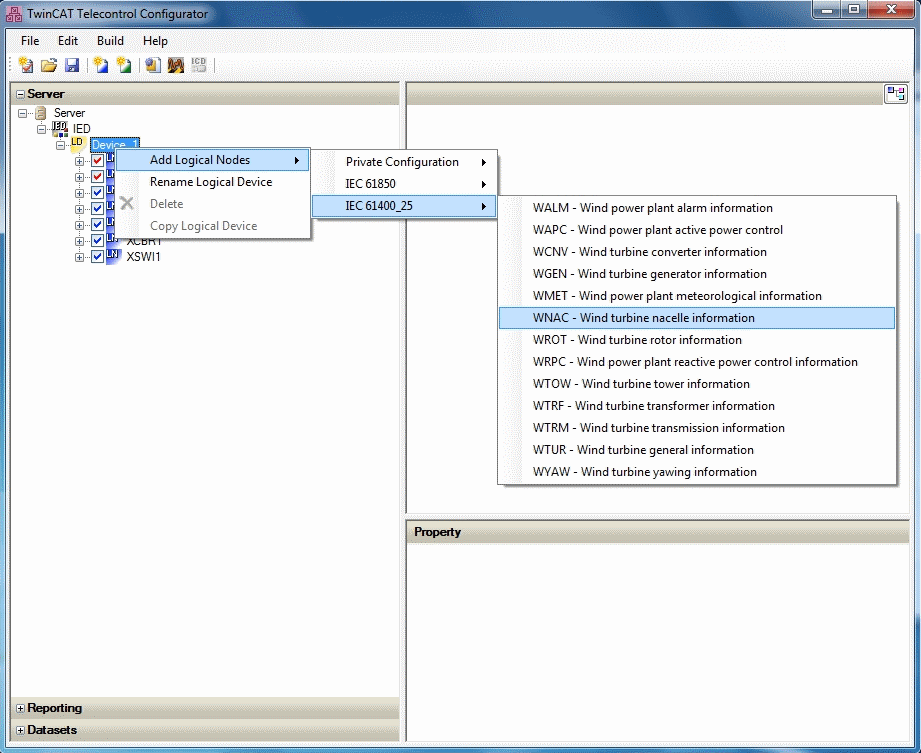Open the Help menu
Viewport: 921px width, 753px height.
(x=155, y=41)
